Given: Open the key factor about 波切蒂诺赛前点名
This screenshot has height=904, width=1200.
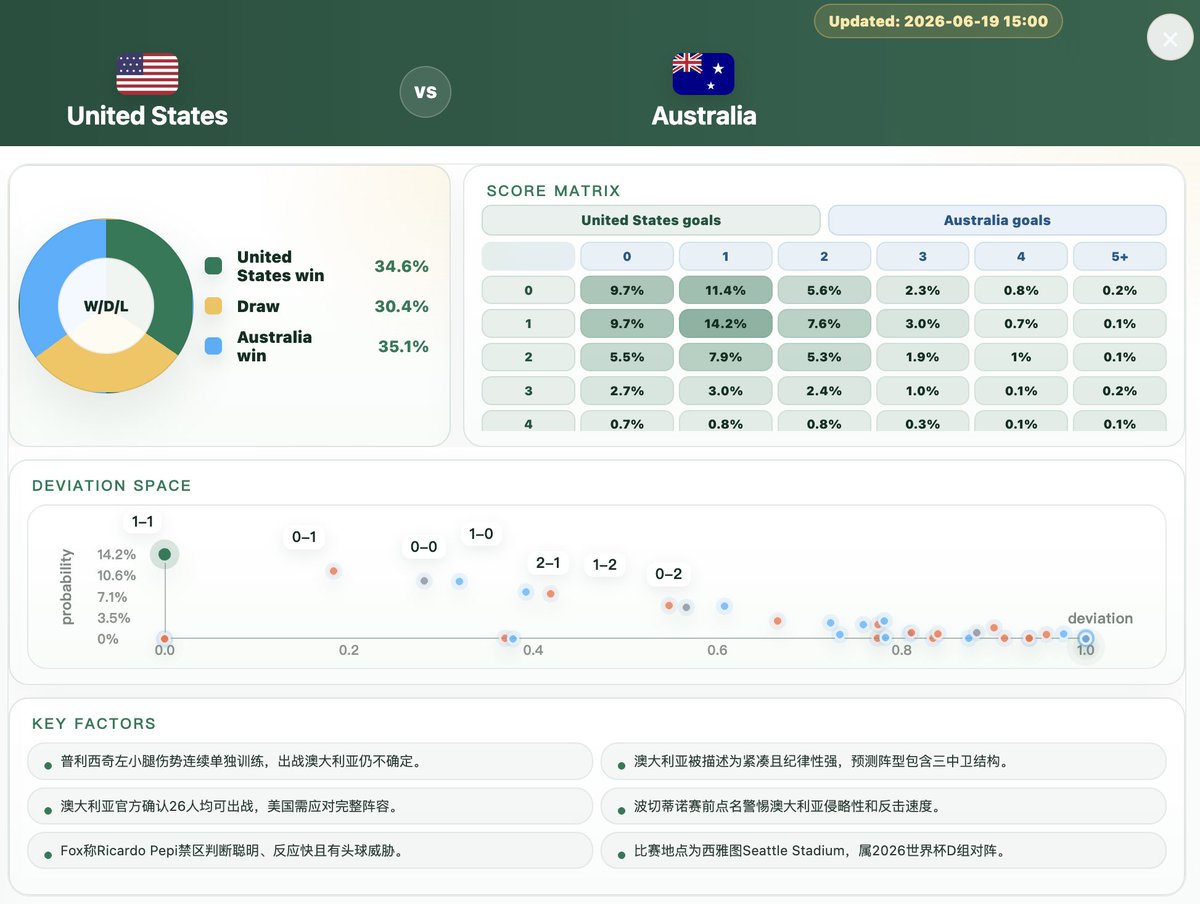Looking at the screenshot, I should pos(884,806).
